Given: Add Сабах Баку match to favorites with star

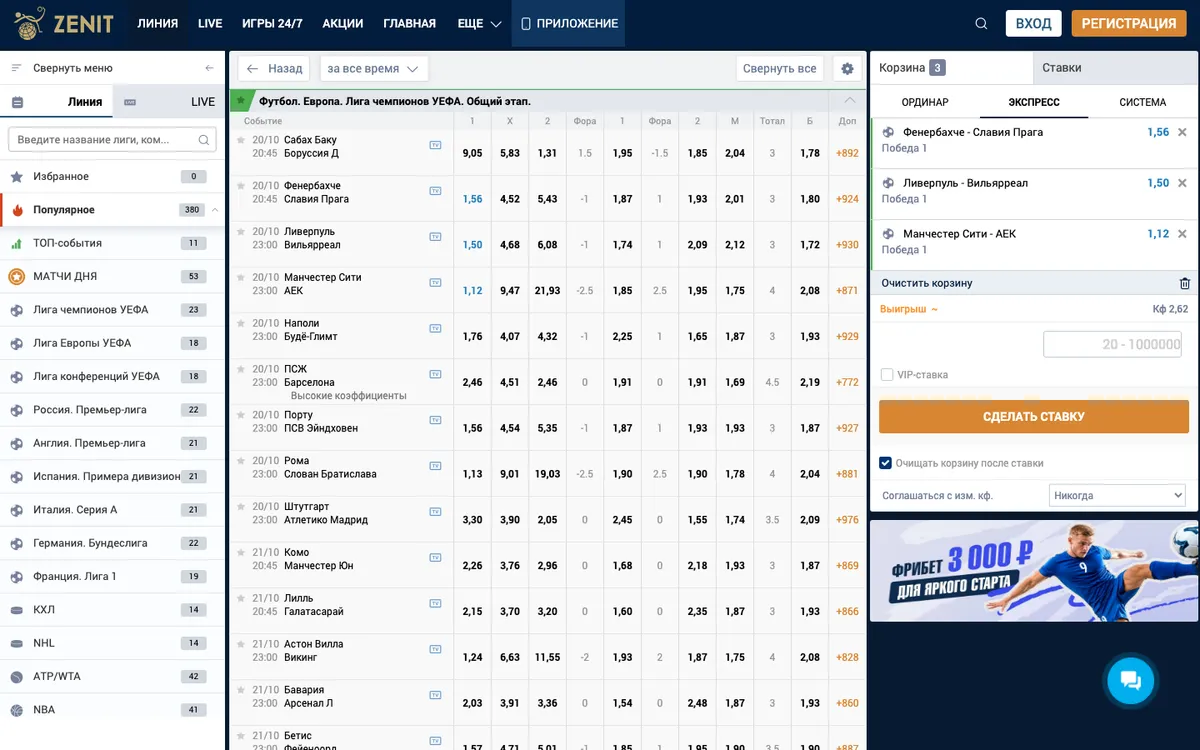Looking at the screenshot, I should click(x=241, y=140).
